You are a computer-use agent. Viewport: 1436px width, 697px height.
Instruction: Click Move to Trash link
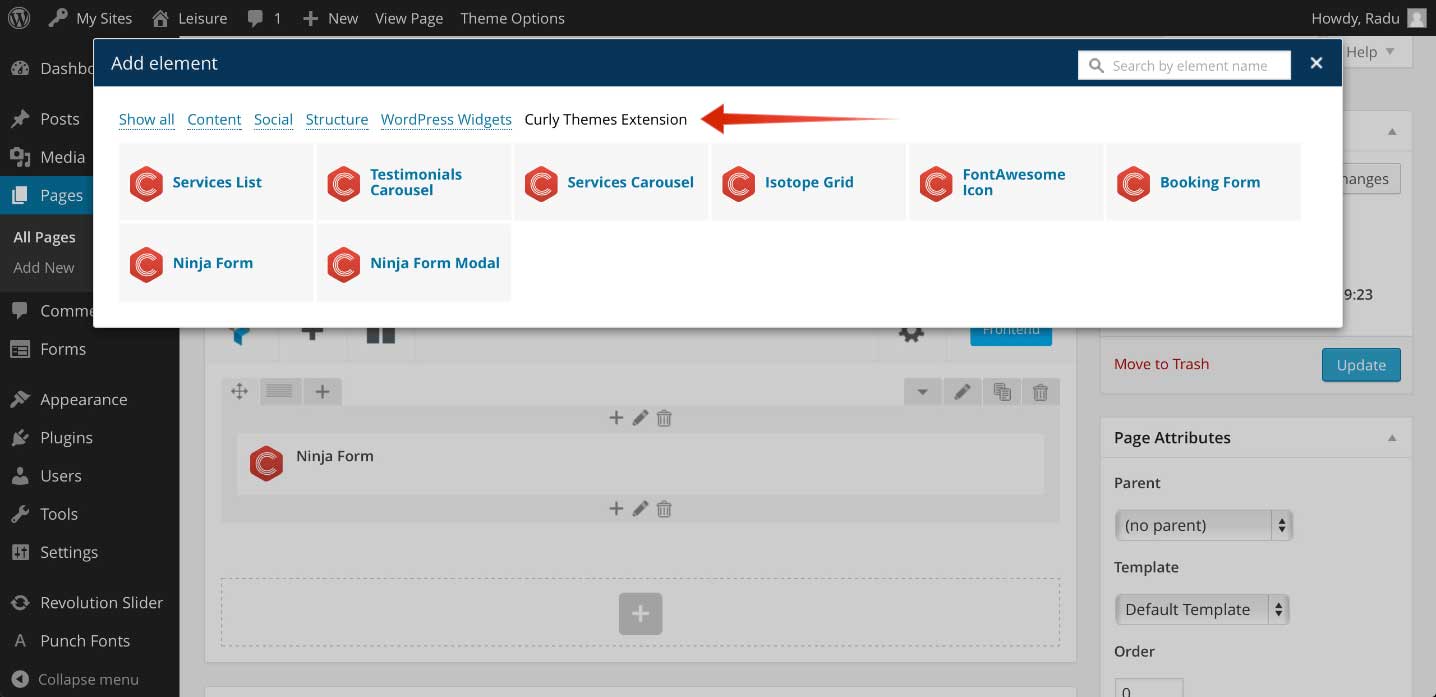click(1161, 364)
